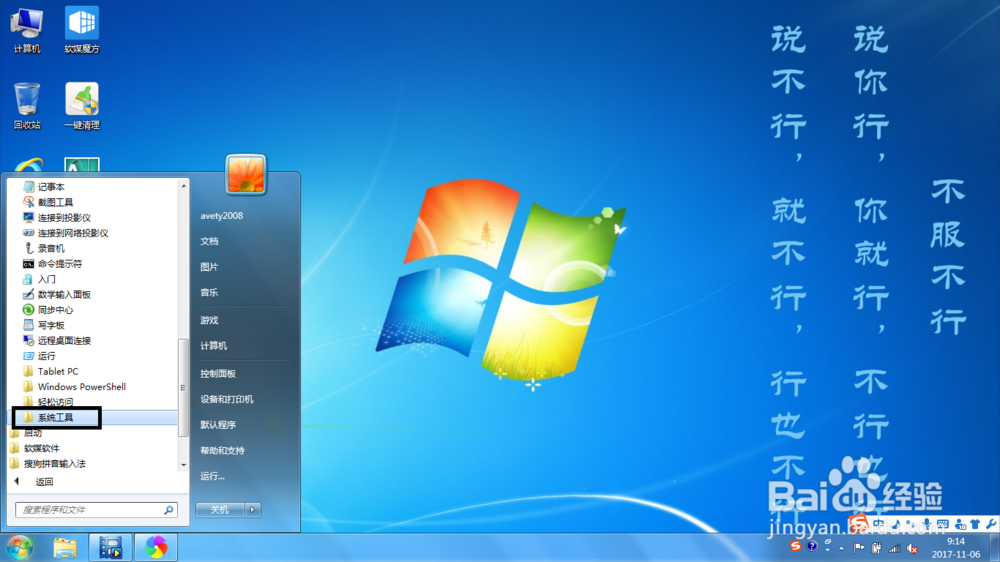The width and height of the screenshot is (1000, 562).
Task: Open the File Explorer taskbar icon
Action: tap(65, 547)
